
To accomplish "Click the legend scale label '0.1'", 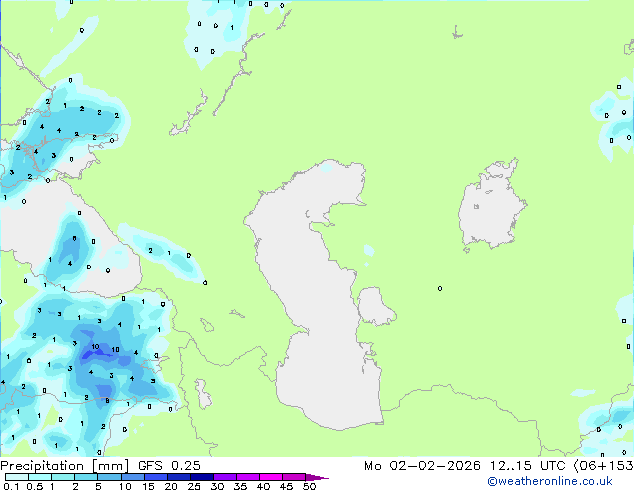I will tap(11, 486).
